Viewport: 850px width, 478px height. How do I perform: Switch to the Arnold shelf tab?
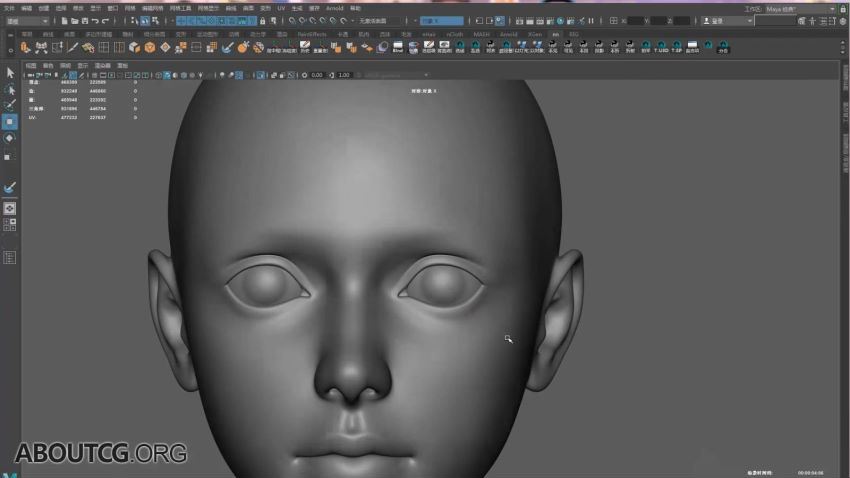[x=509, y=33]
